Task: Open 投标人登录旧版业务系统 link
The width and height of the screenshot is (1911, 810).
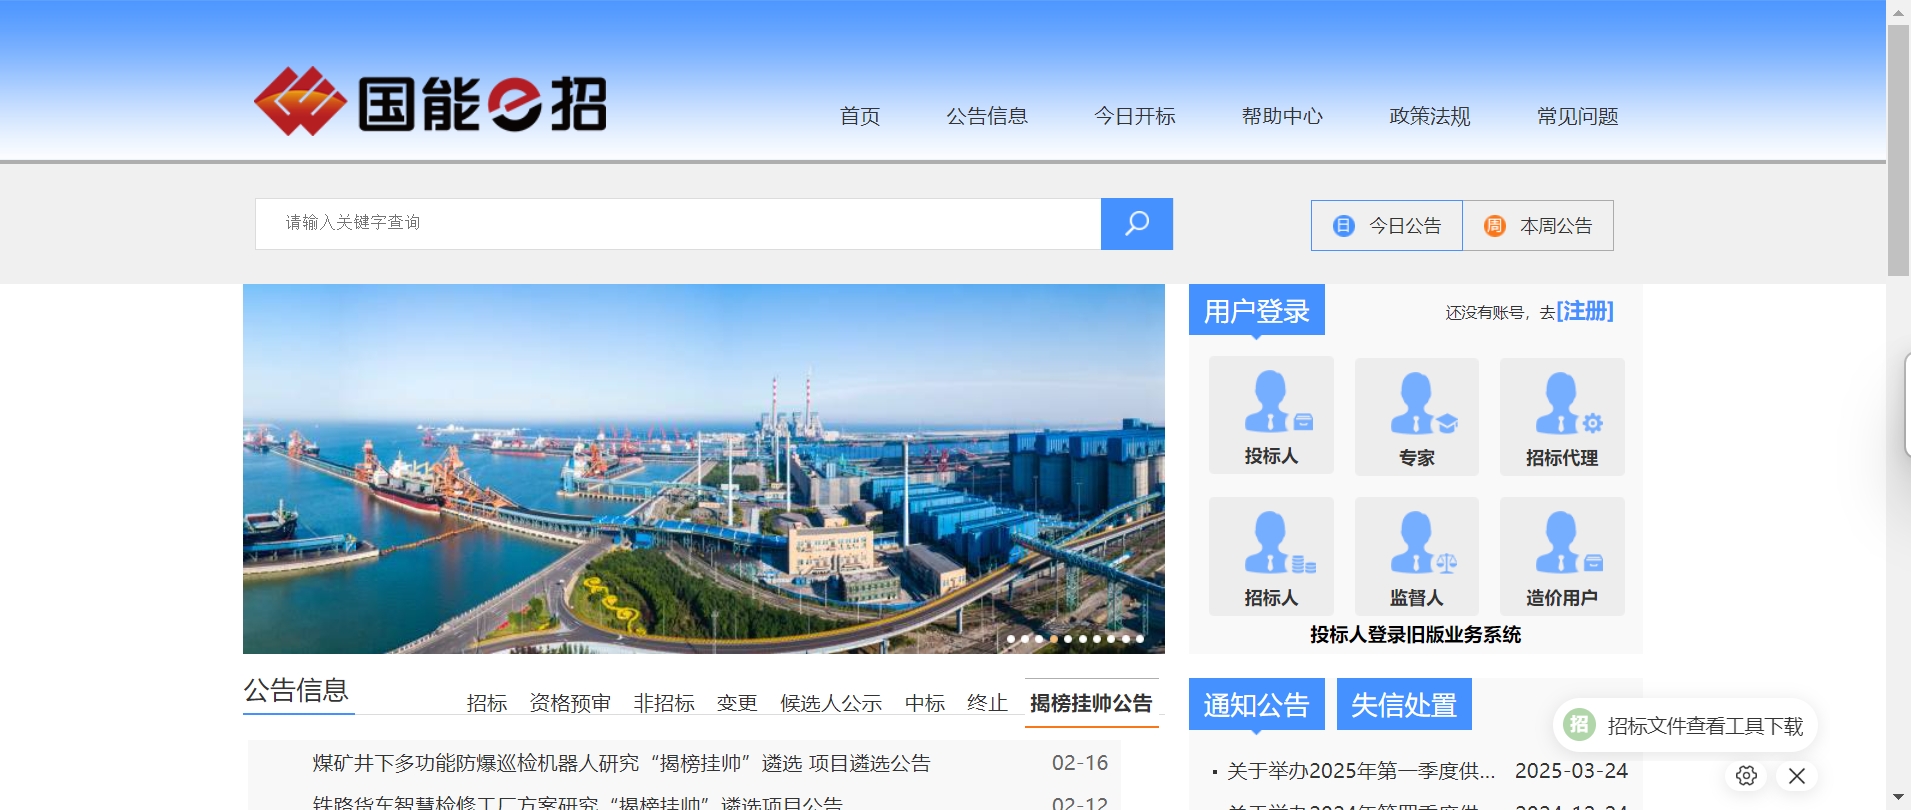Action: point(1415,634)
